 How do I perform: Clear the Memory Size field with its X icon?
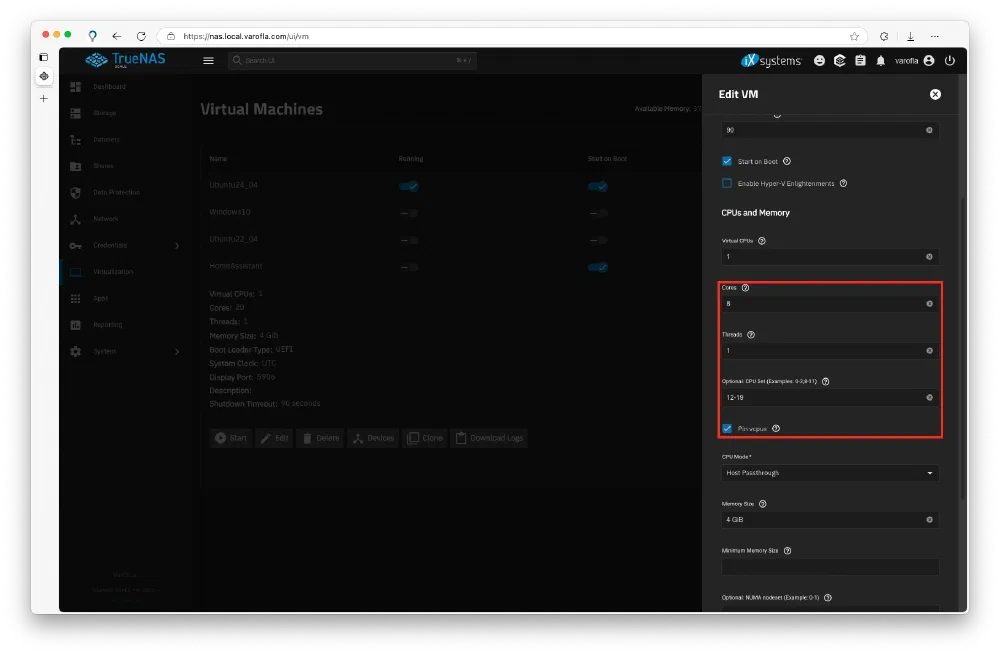point(929,520)
